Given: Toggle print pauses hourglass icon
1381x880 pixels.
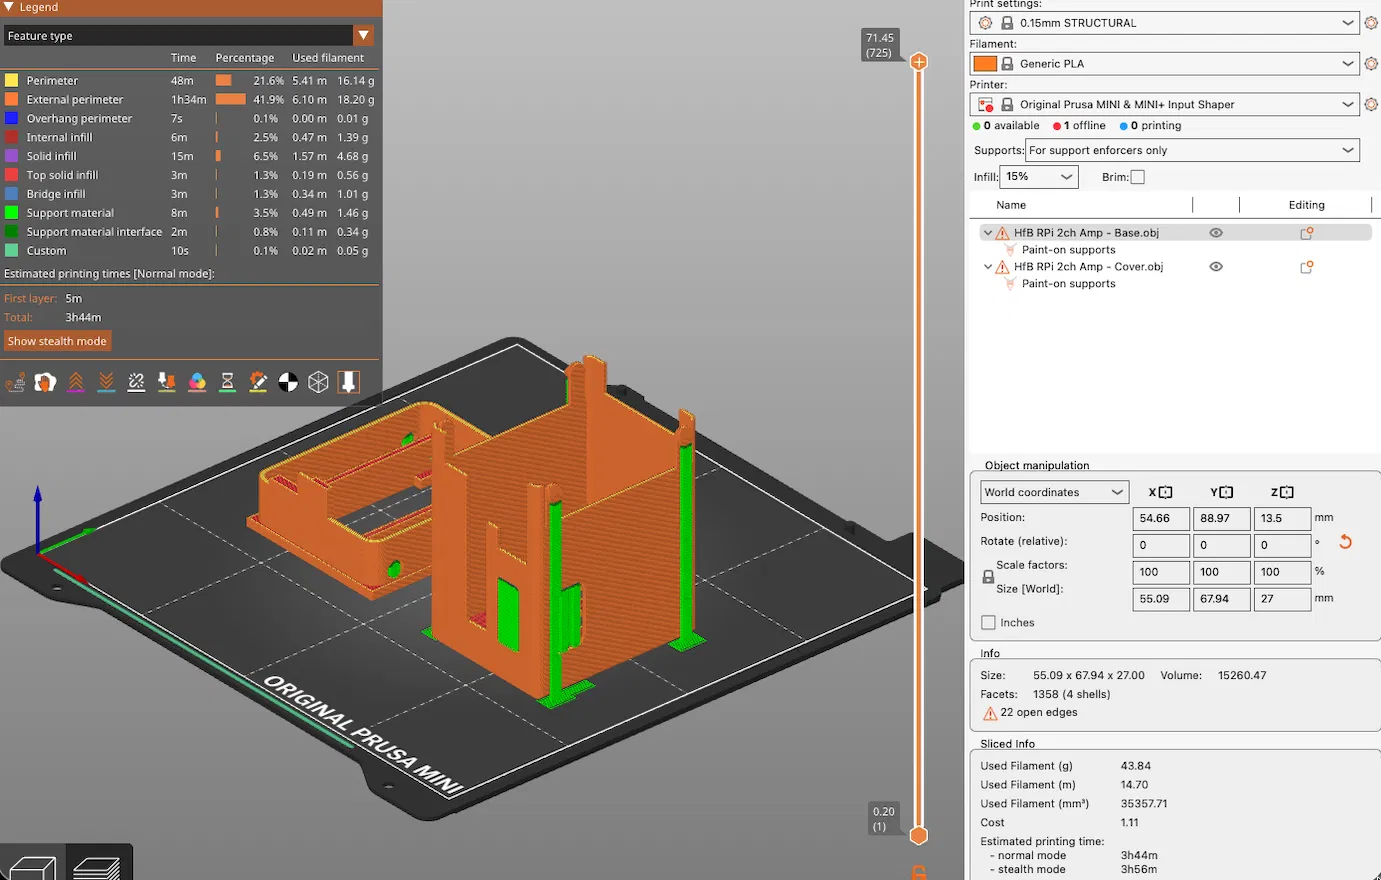Looking at the screenshot, I should (x=228, y=382).
